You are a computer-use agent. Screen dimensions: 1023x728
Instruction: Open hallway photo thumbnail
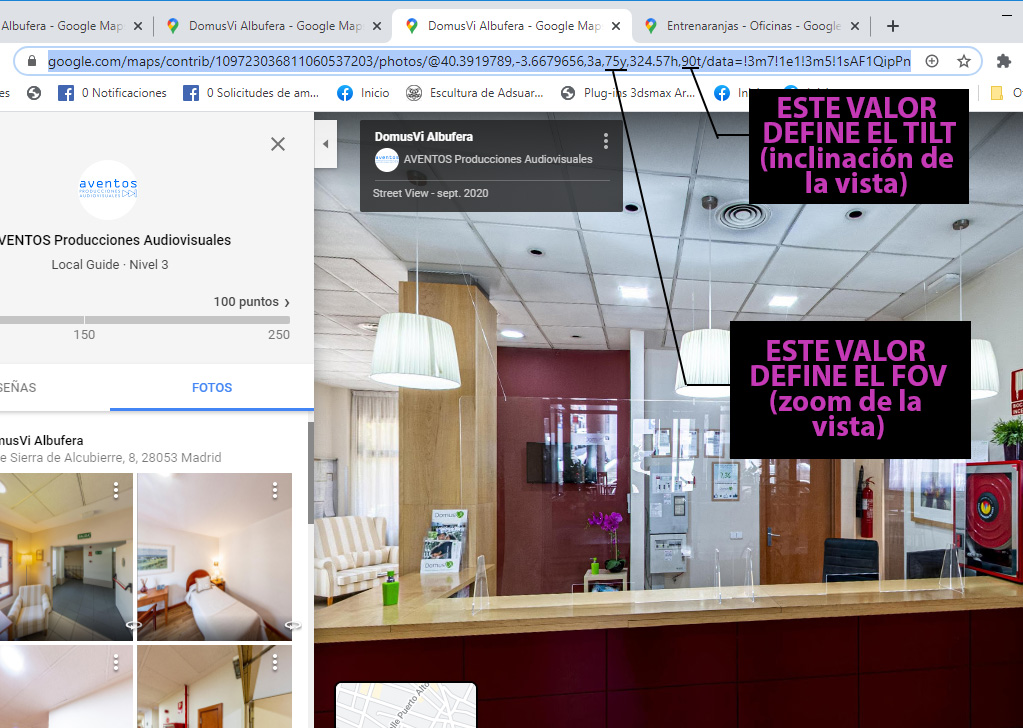[66, 556]
